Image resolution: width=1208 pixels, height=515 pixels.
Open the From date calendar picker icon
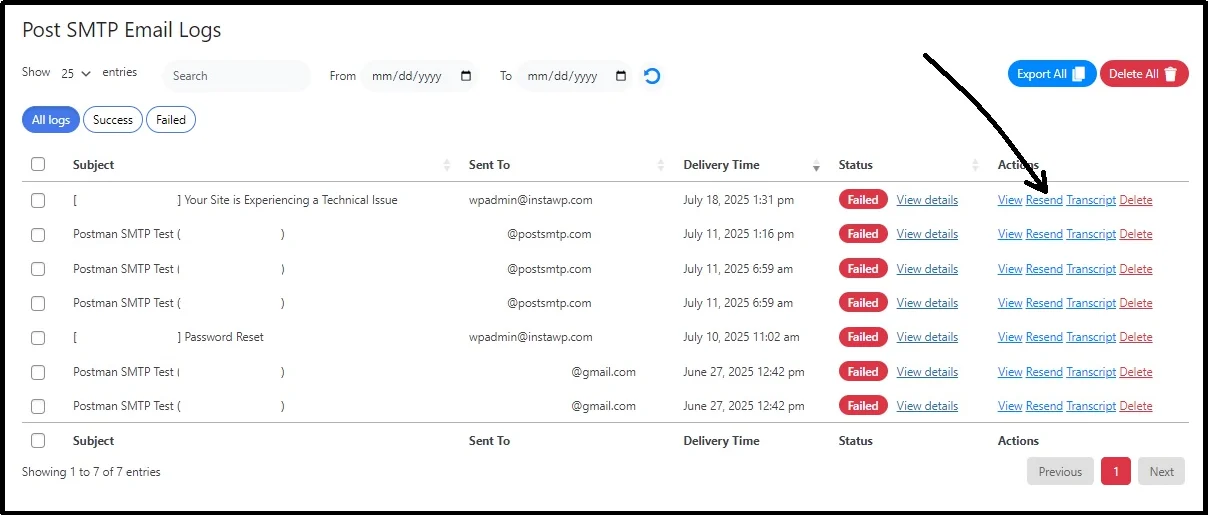pyautogui.click(x=466, y=76)
